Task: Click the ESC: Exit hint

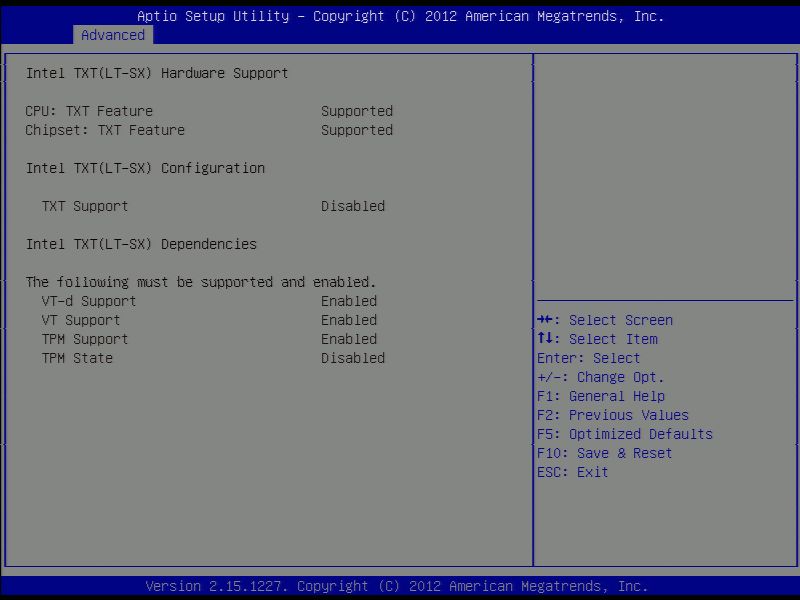Action: pyautogui.click(x=573, y=472)
